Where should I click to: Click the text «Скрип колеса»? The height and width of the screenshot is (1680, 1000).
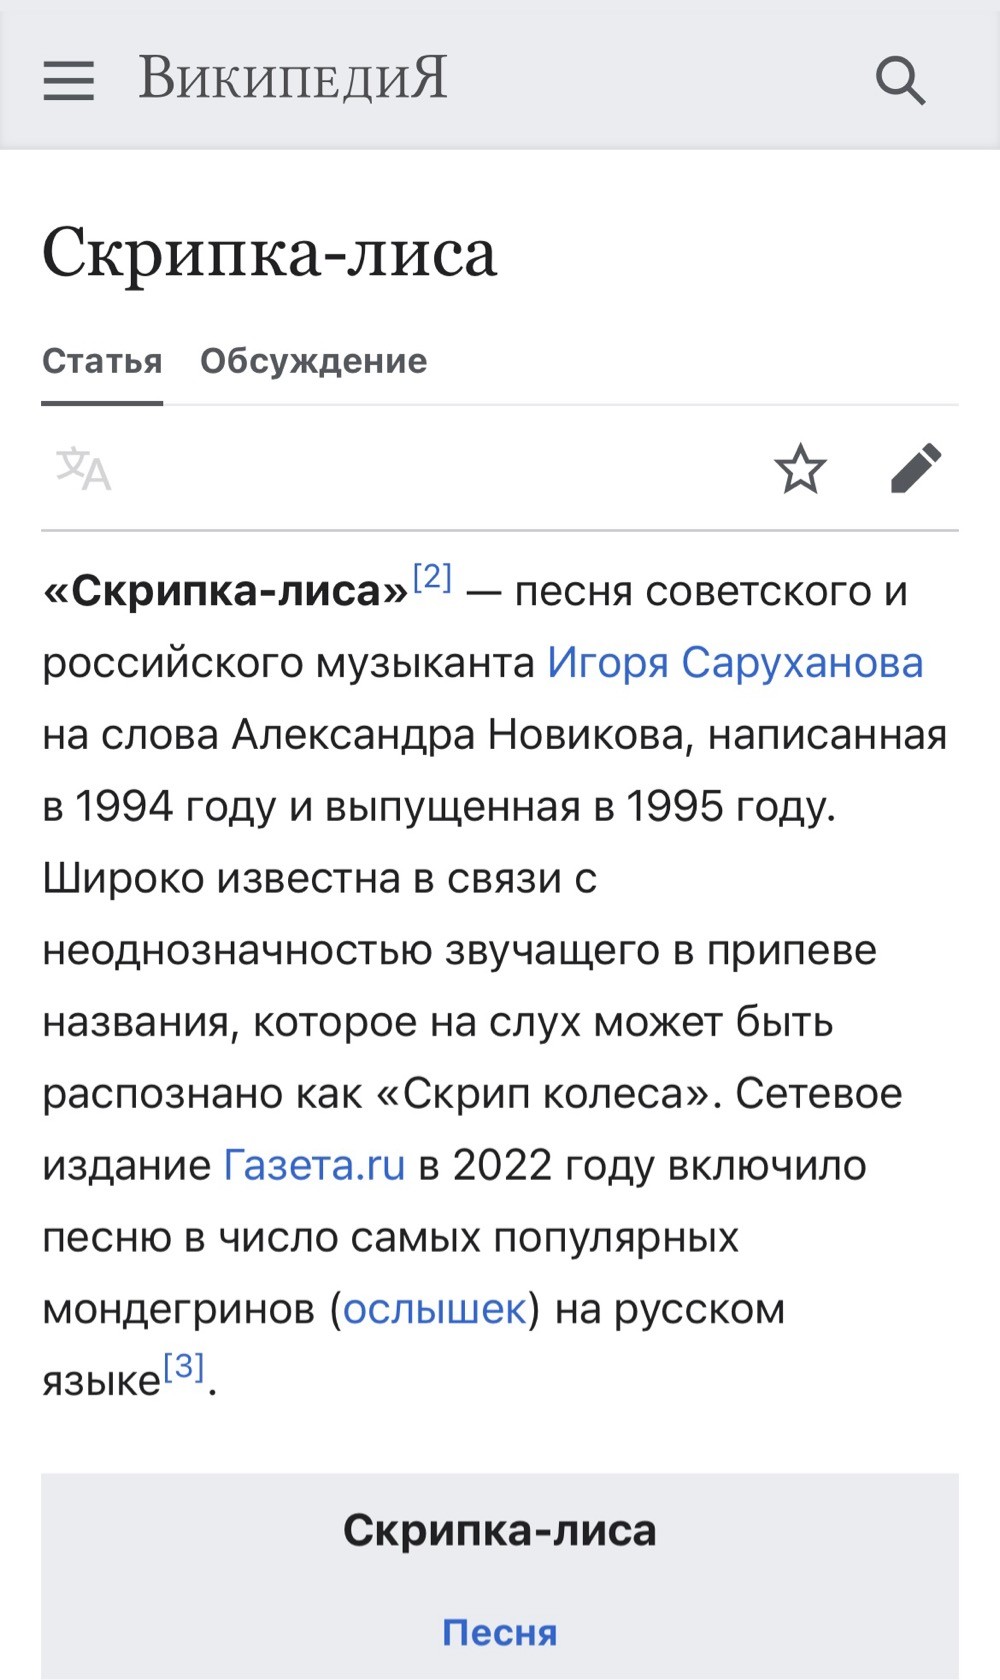[x=543, y=1093]
